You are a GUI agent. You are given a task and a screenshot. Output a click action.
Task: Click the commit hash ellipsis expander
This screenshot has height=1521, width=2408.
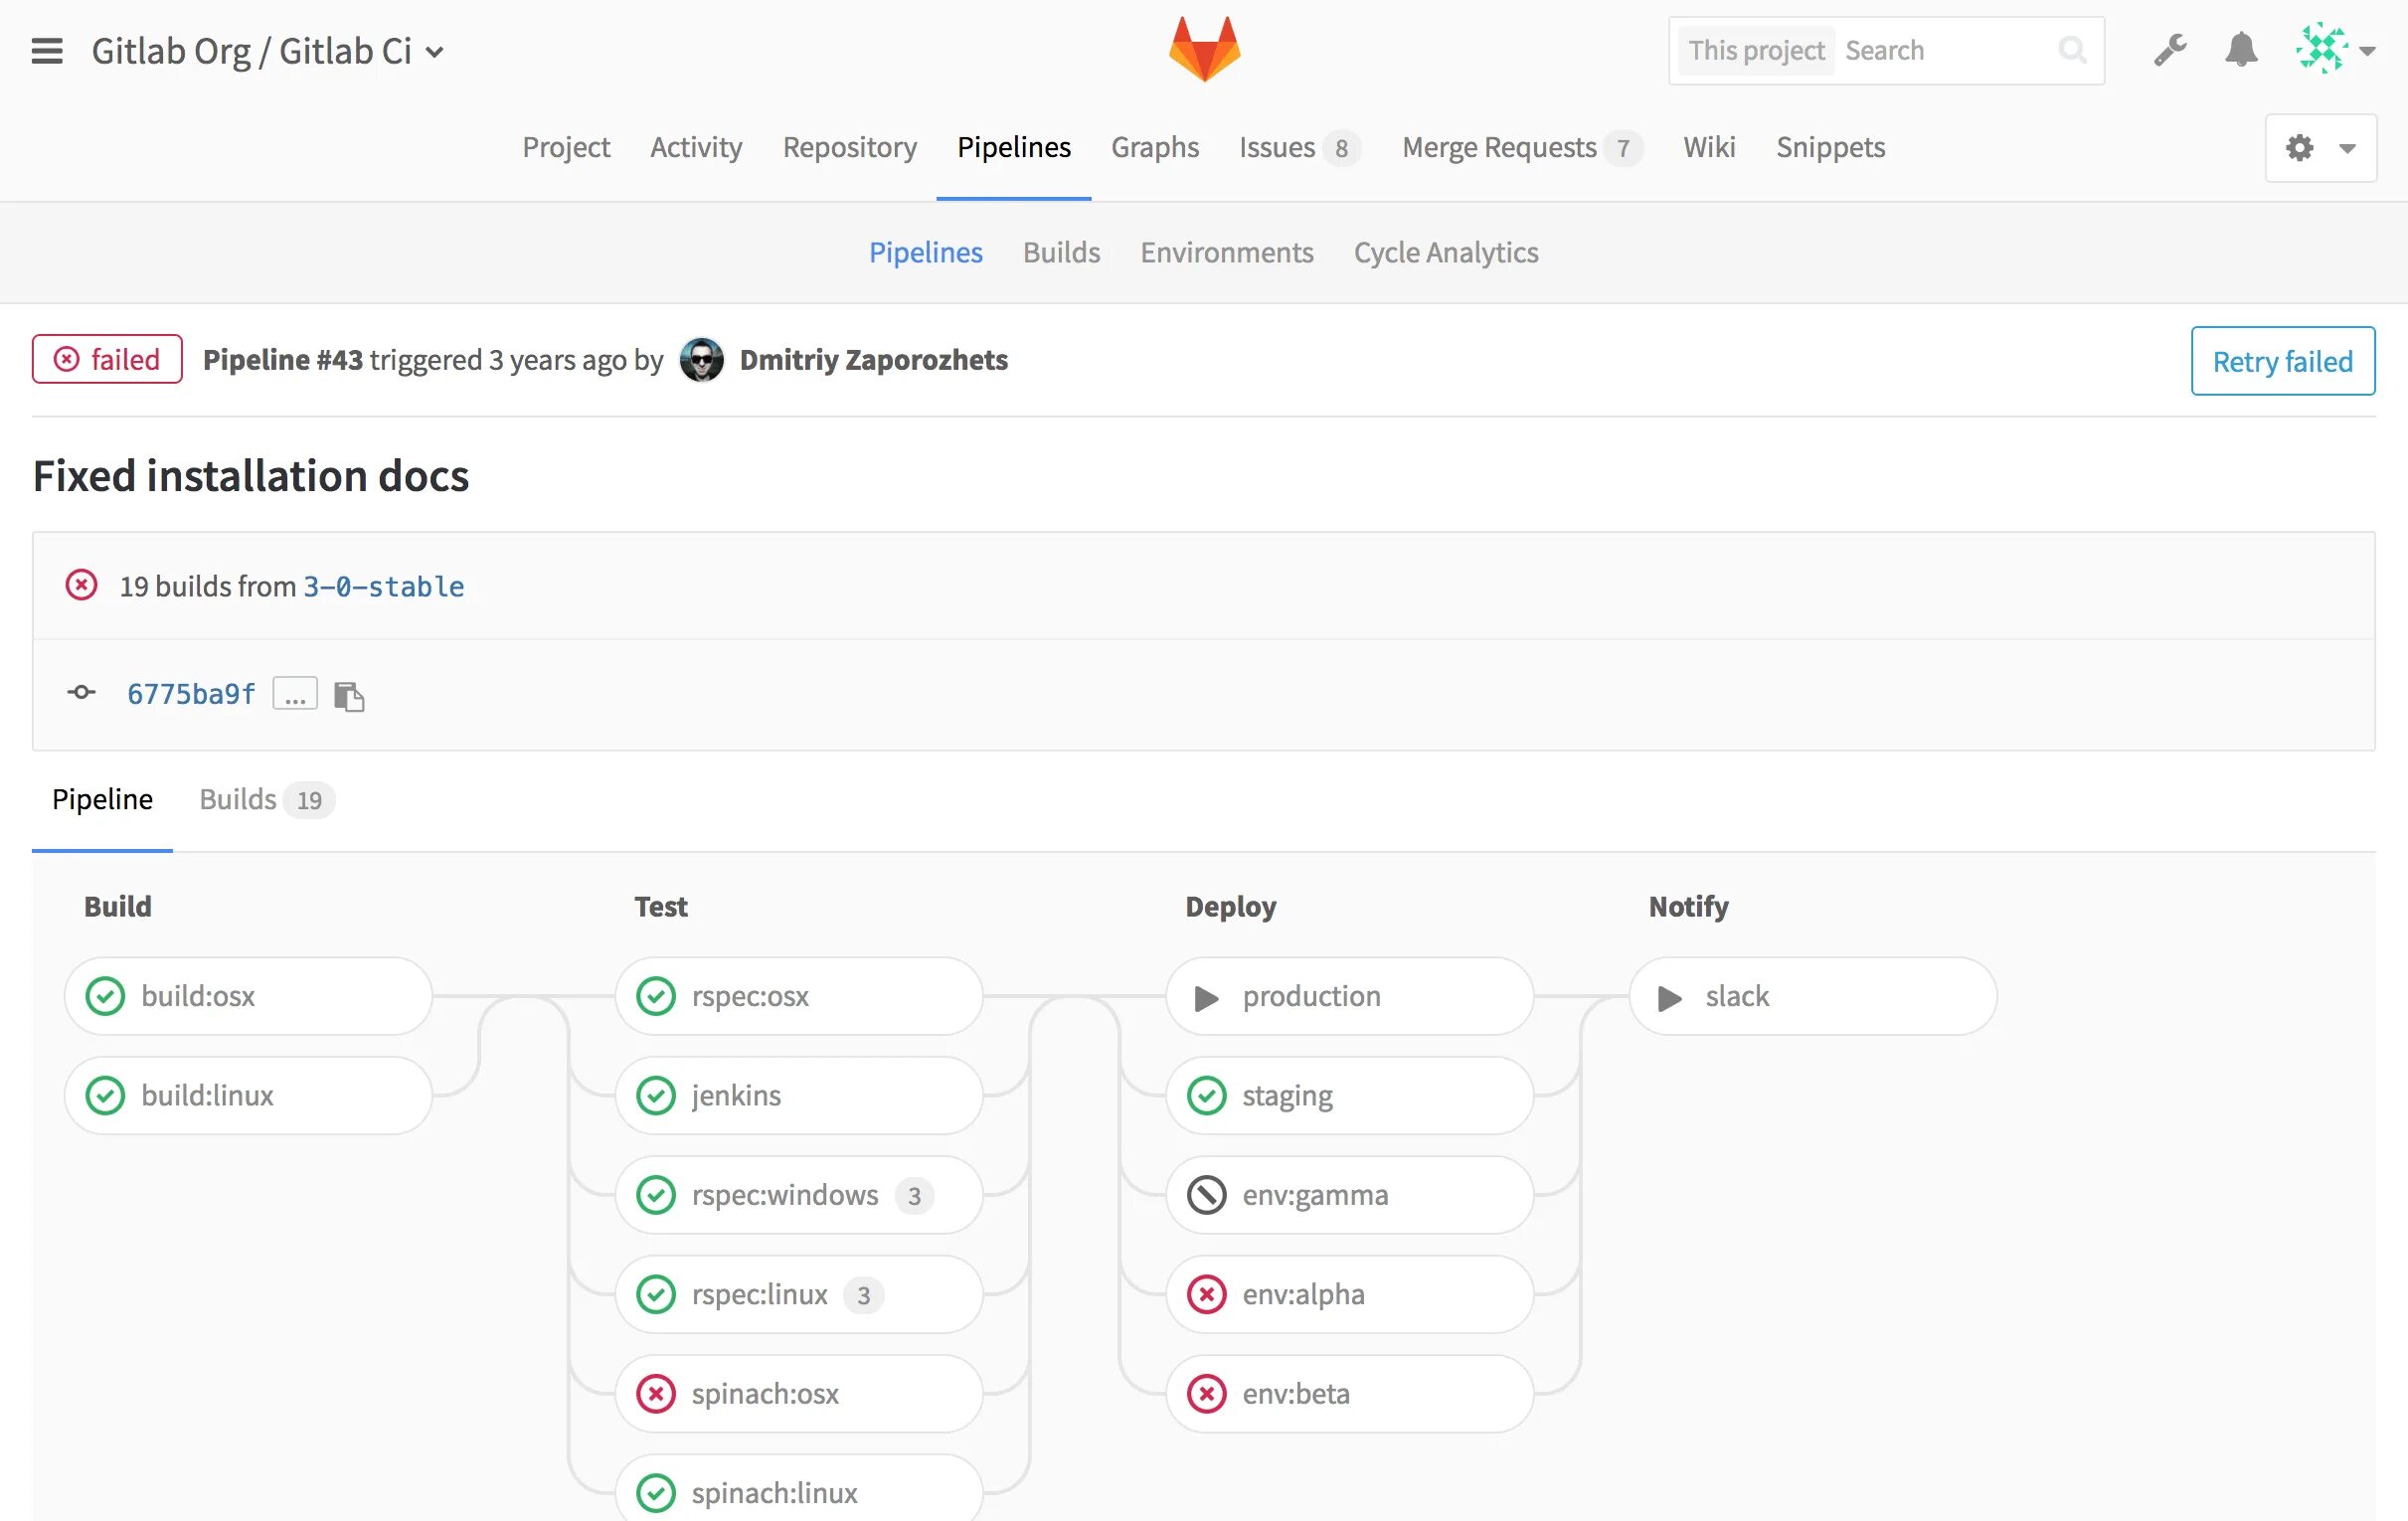[x=292, y=692]
